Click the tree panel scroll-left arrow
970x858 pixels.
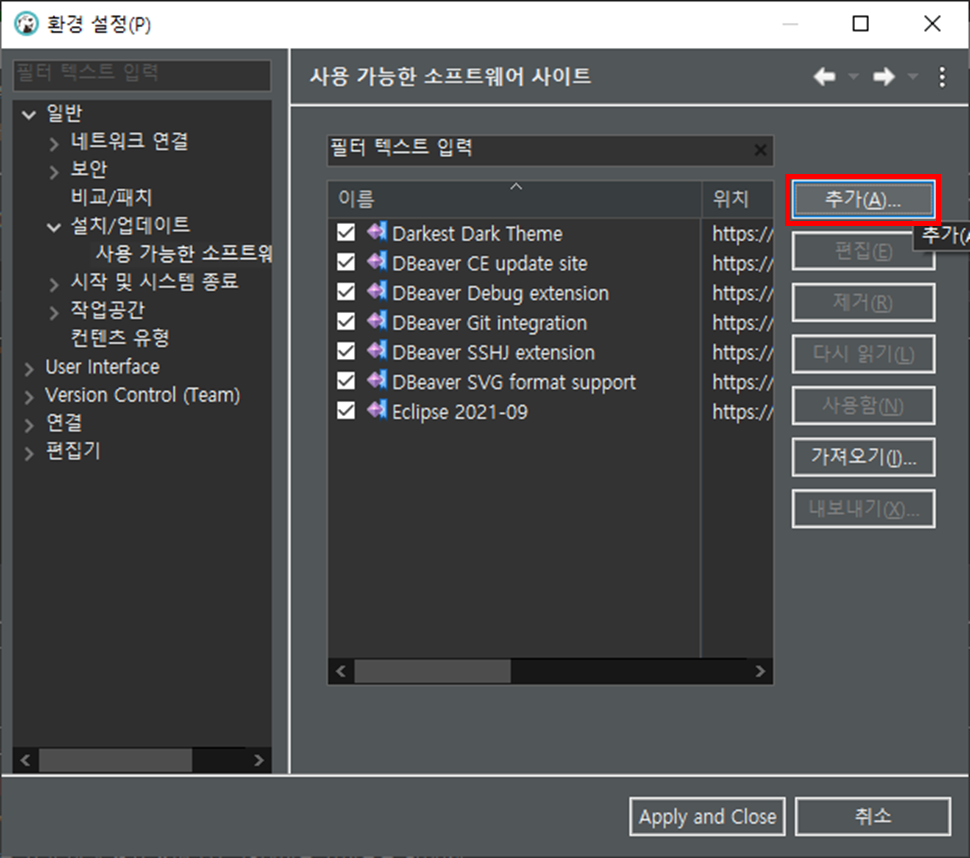pos(25,760)
